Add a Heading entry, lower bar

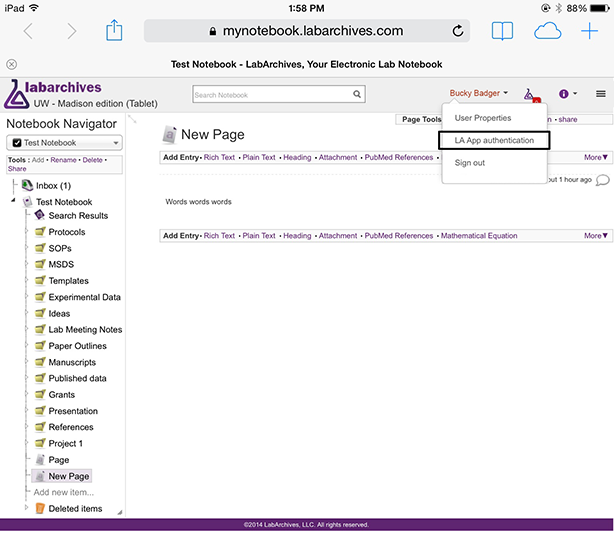pos(297,236)
